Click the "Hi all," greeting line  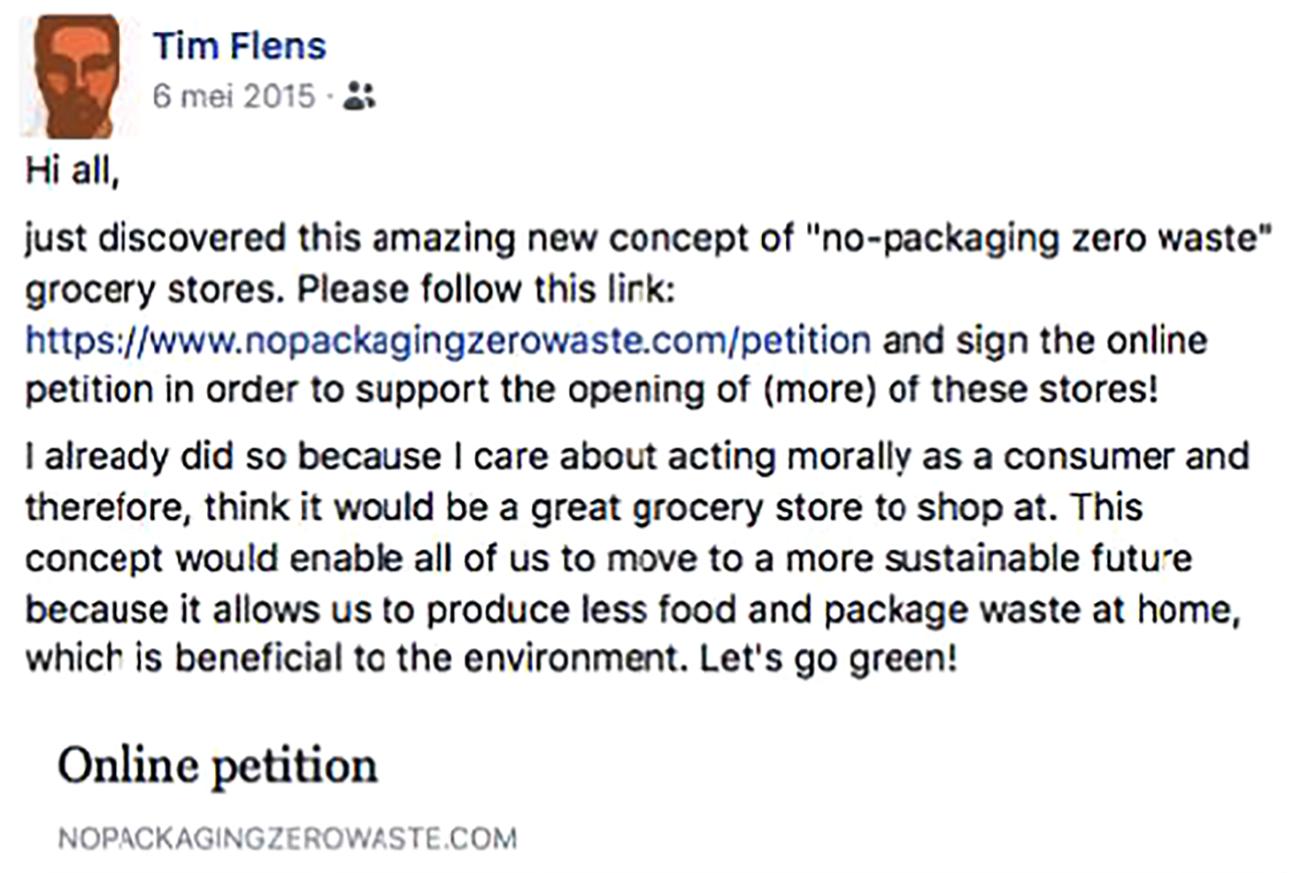click(x=72, y=174)
